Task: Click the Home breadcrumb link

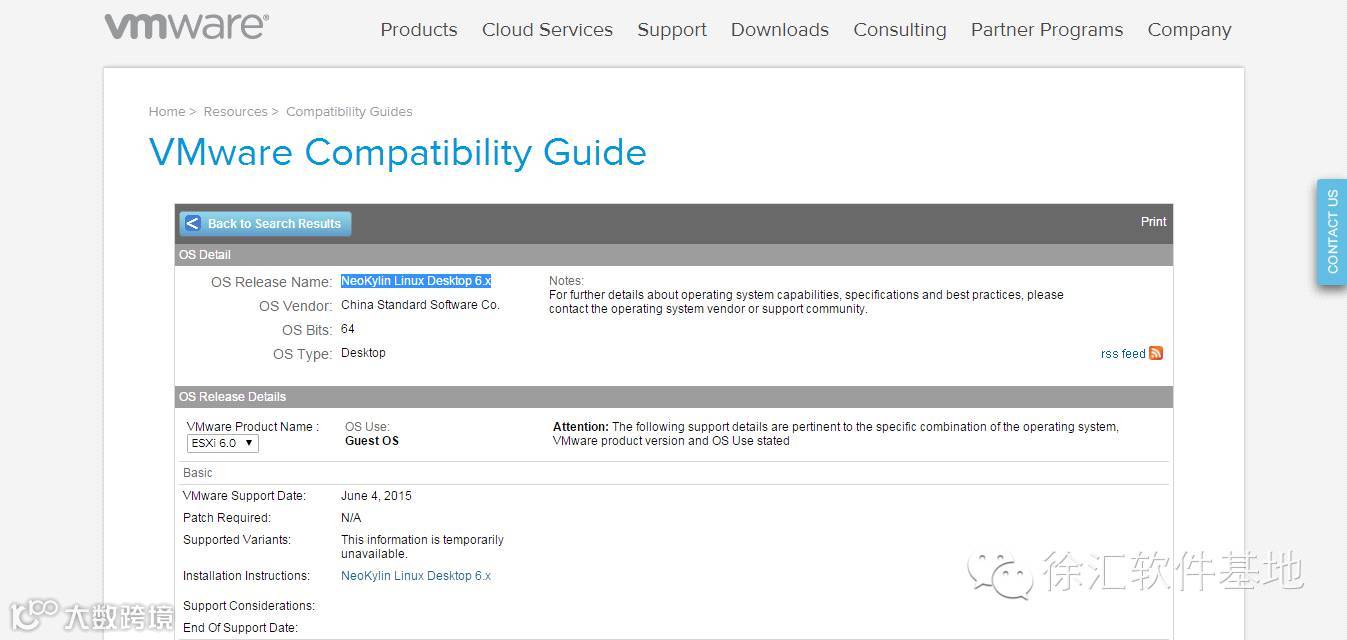Action: [x=166, y=112]
